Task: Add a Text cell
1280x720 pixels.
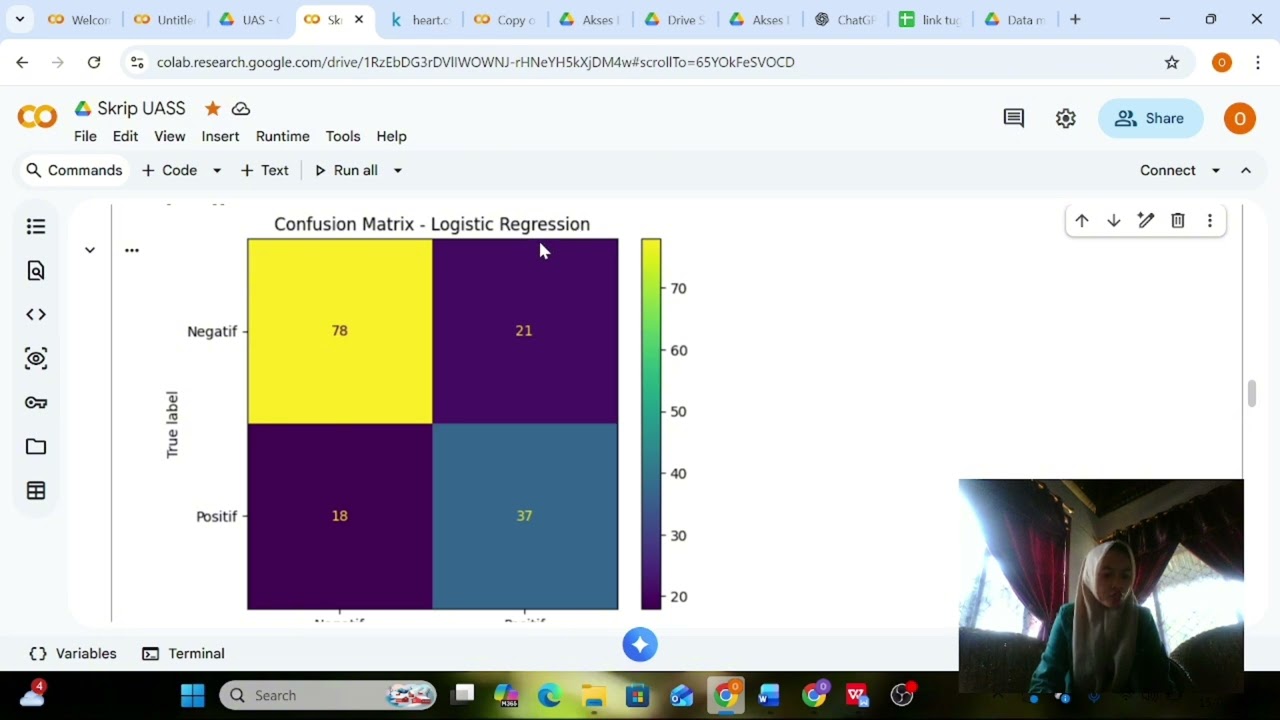Action: click(265, 171)
